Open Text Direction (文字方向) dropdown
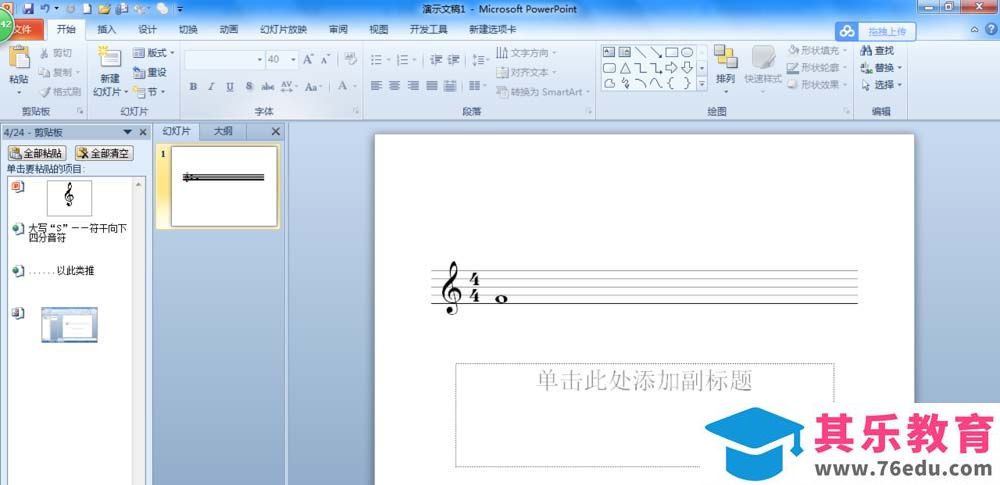This screenshot has height=485, width=1000. click(526, 53)
